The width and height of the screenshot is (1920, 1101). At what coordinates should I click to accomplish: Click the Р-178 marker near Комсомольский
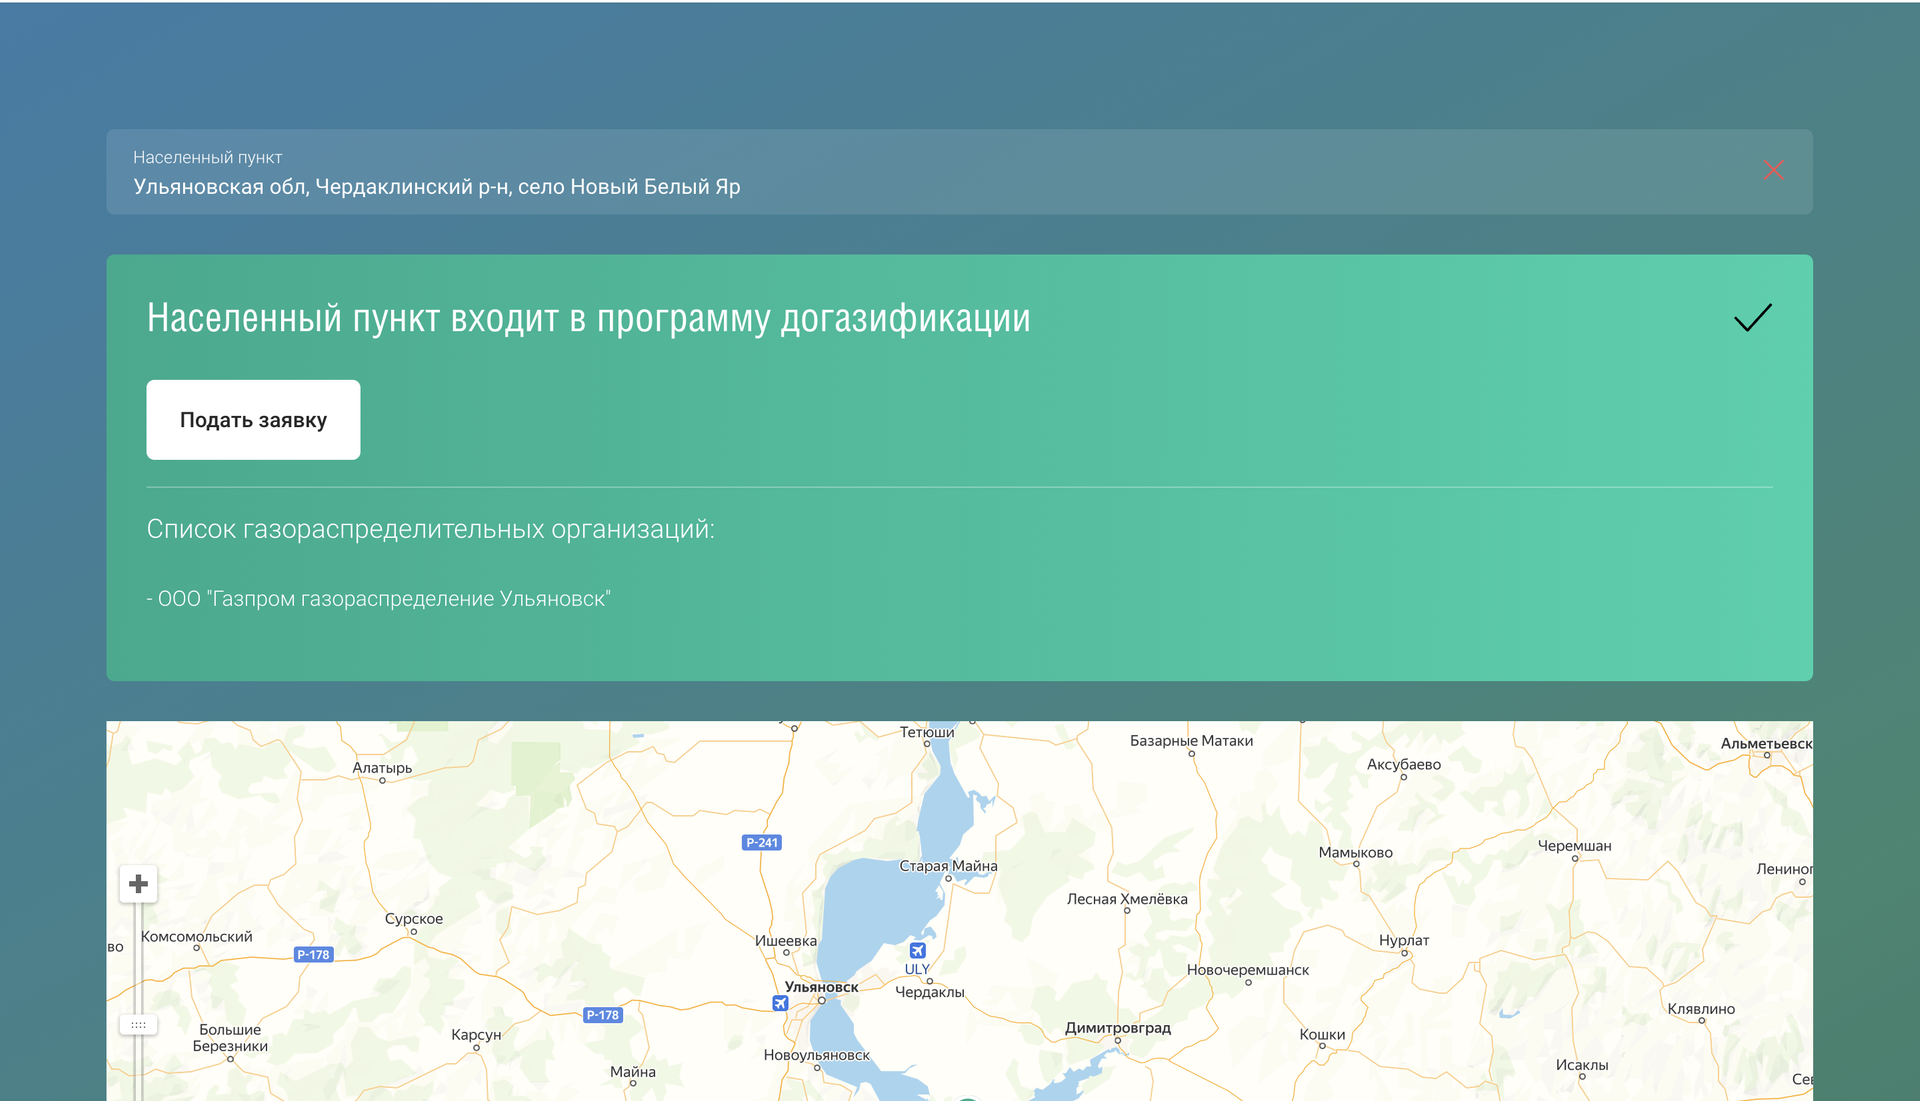(x=313, y=955)
